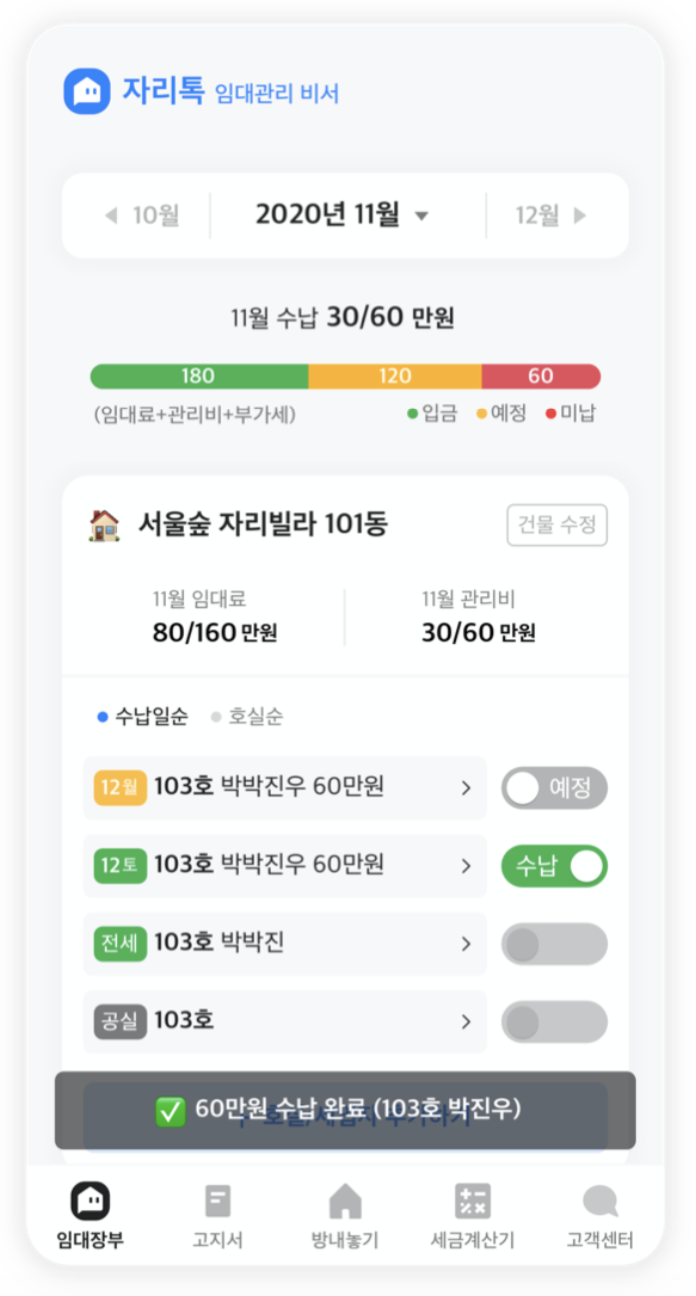Click the 건물 수정 button

557,525
